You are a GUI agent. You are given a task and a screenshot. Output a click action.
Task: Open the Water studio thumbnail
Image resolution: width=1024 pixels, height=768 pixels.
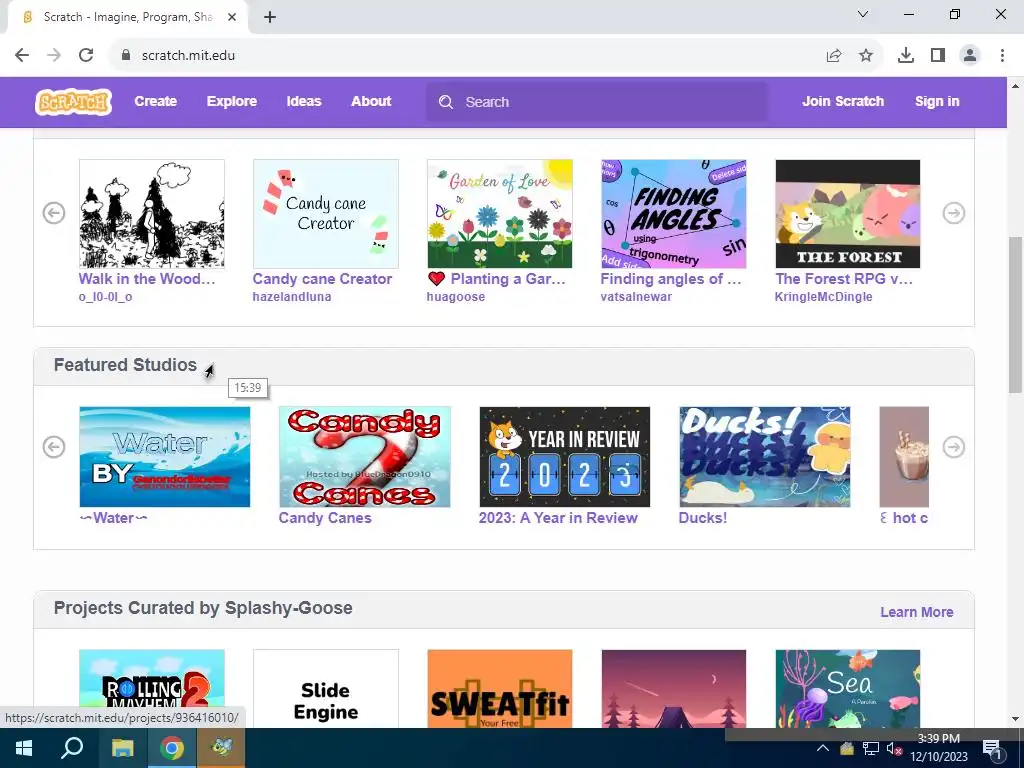click(x=165, y=456)
